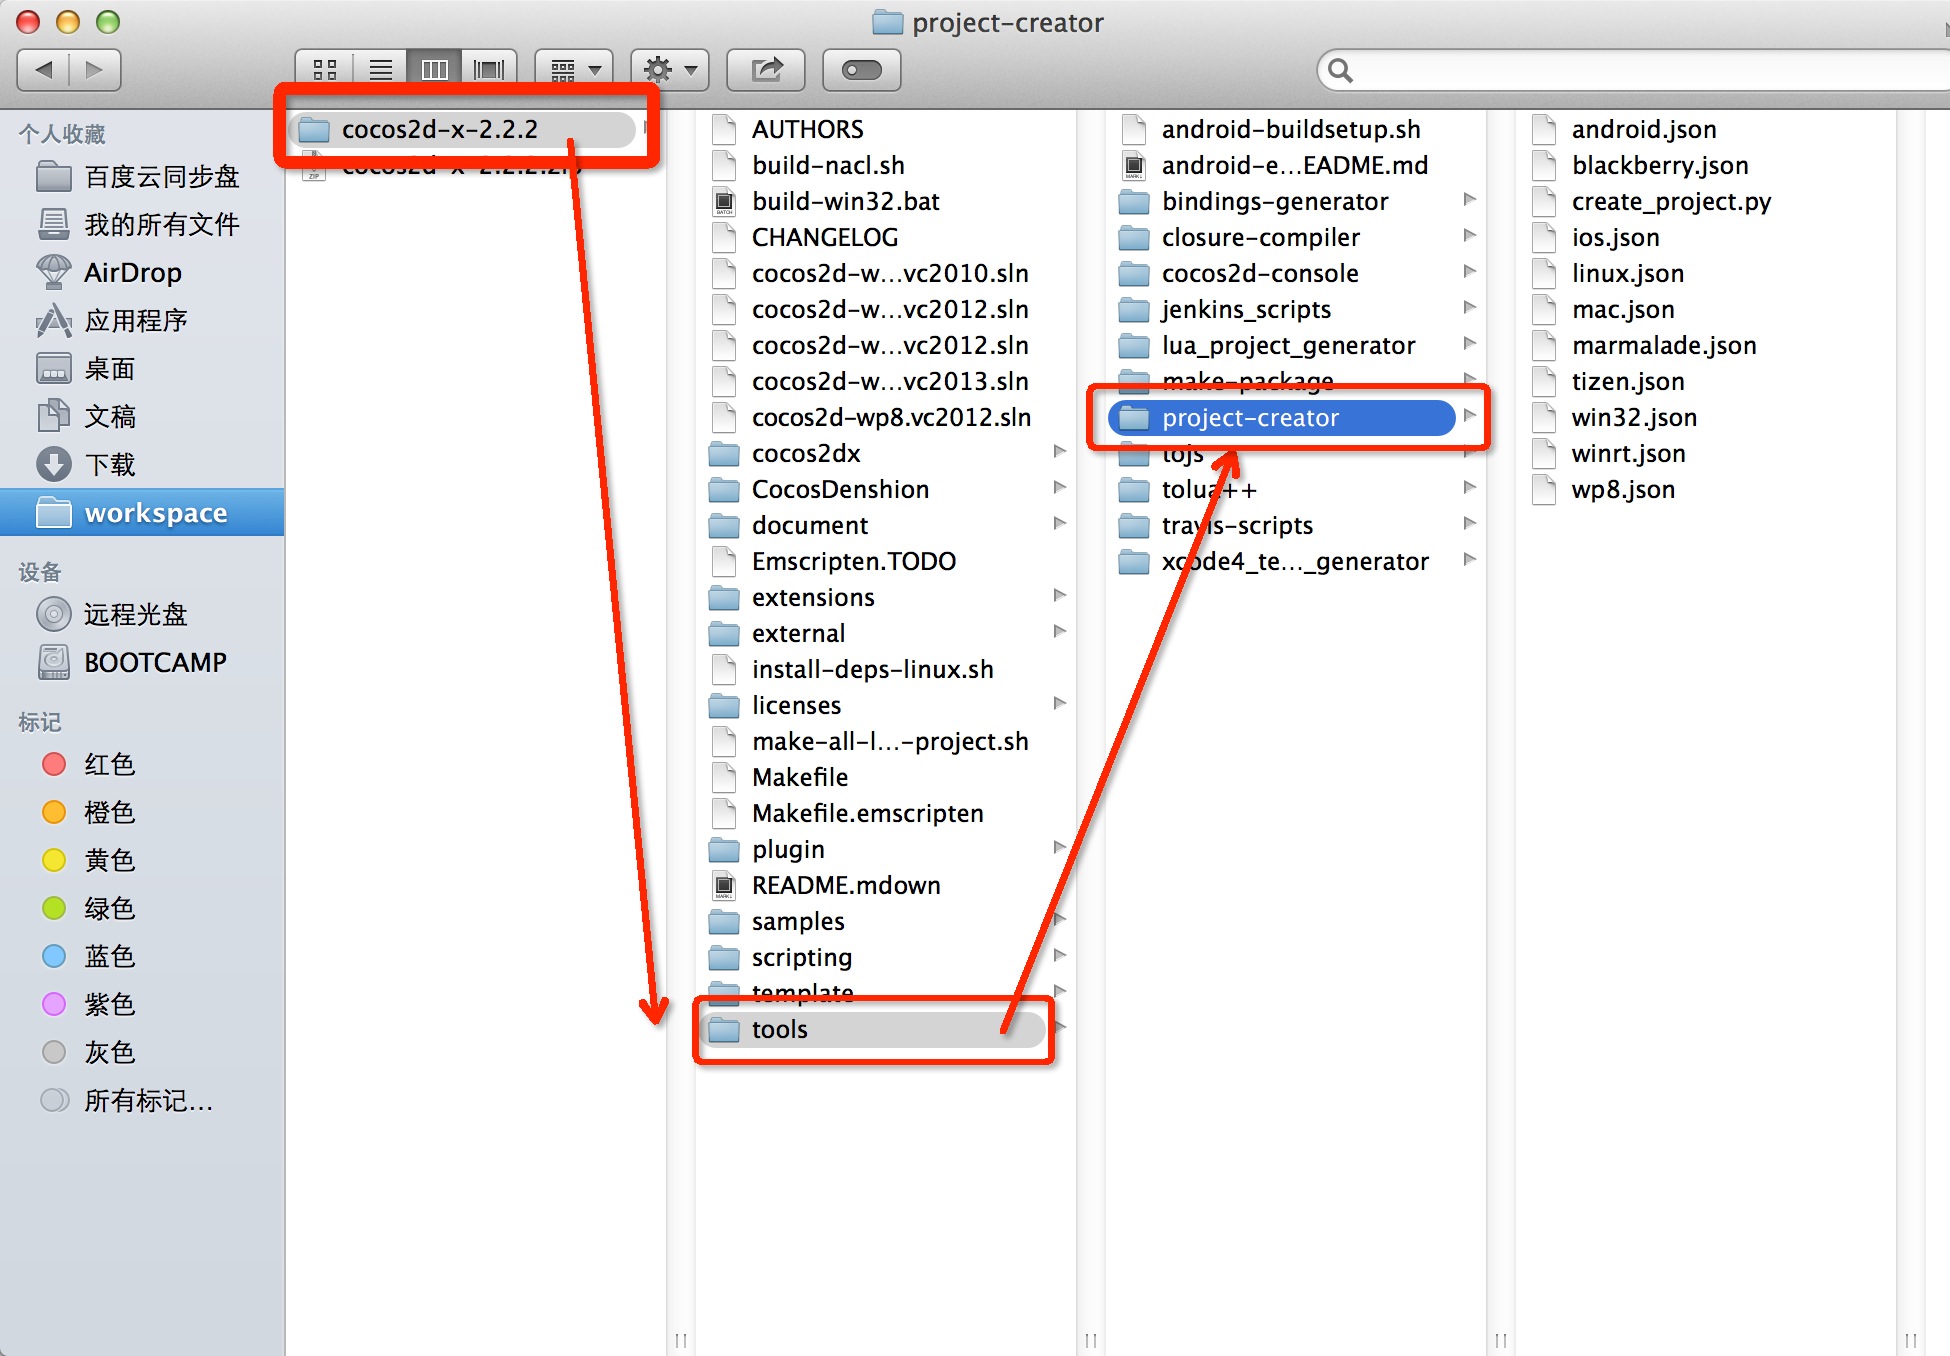Select the wp8.json file
This screenshot has height=1356, width=1950.
[1692, 490]
